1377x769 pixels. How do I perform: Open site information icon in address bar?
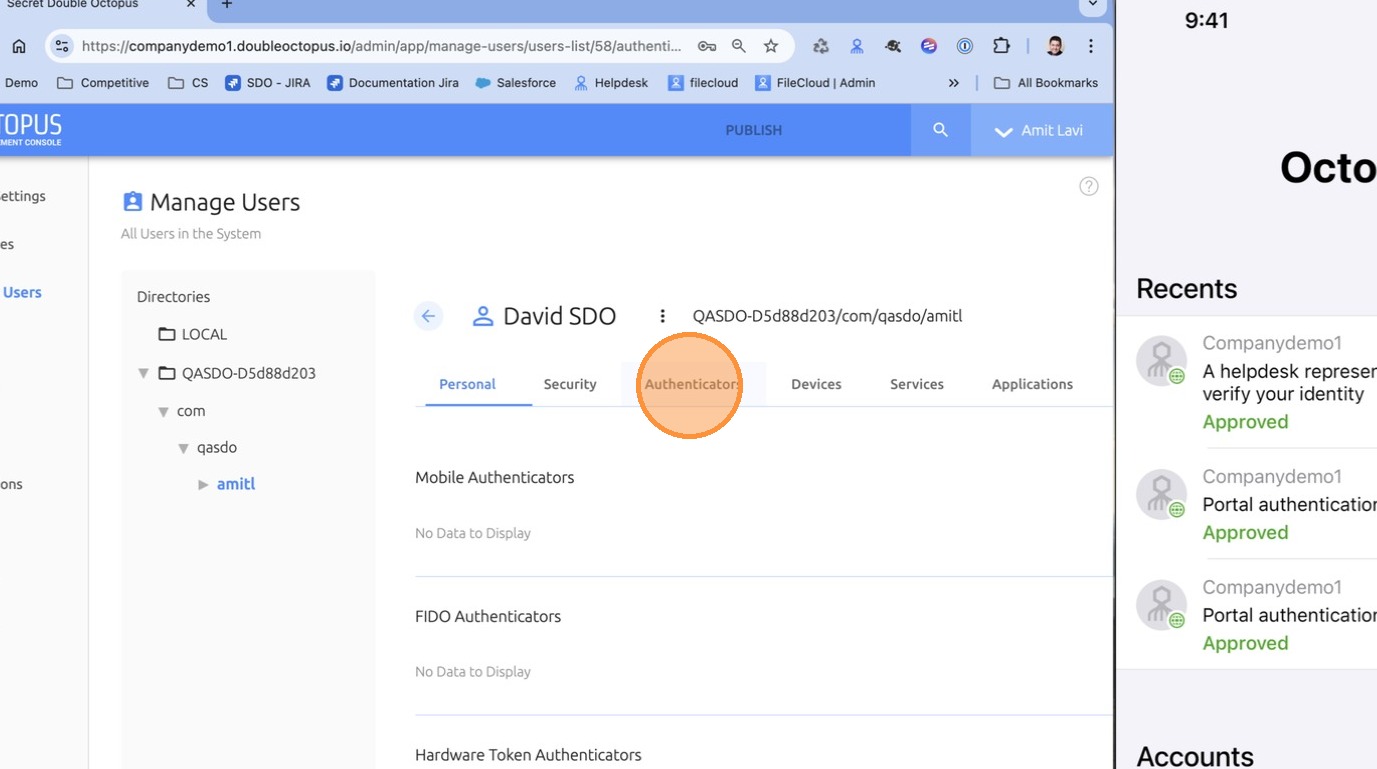[x=62, y=46]
